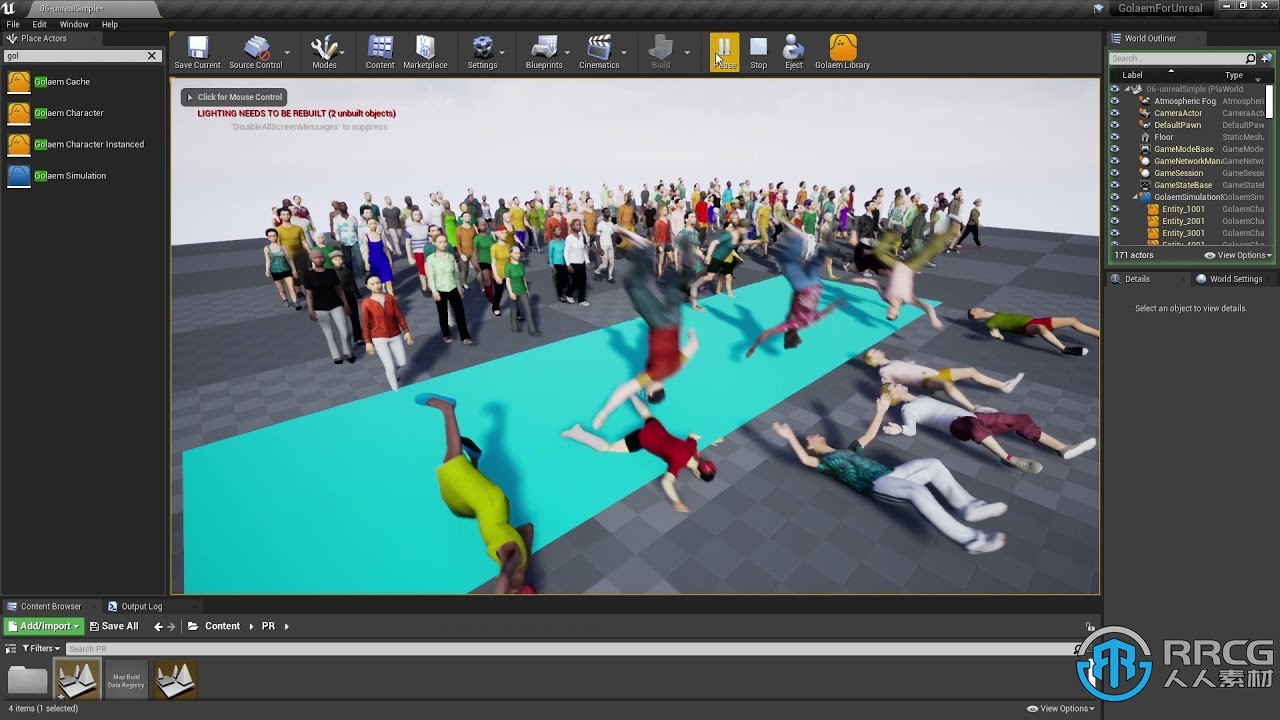Open the Blueprints dropdown arrow

(567, 52)
